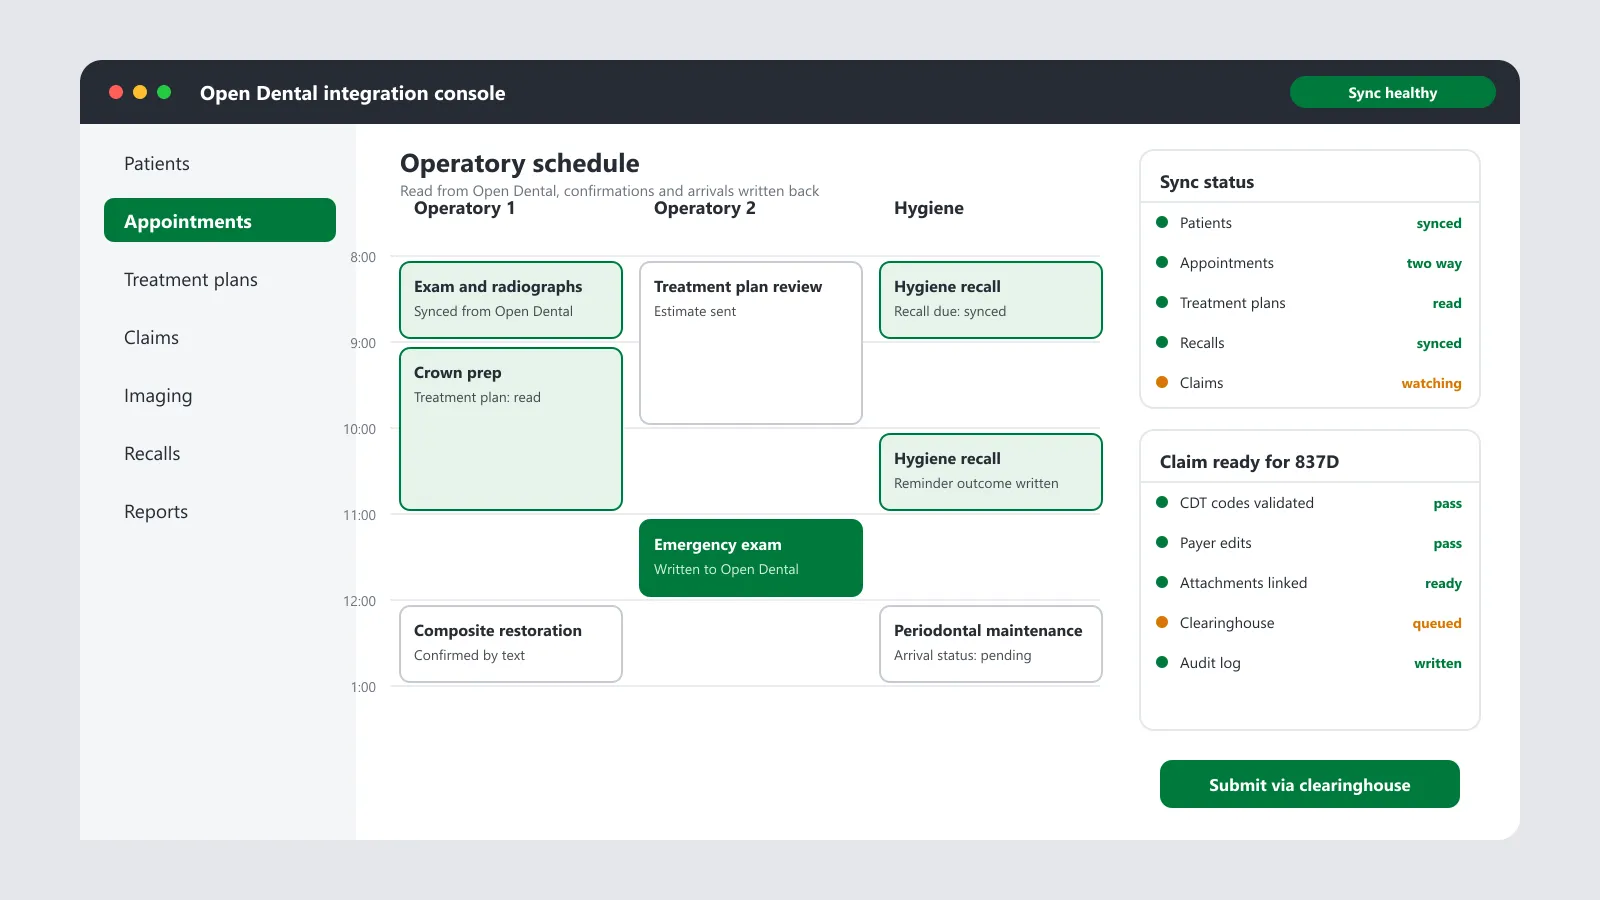Select the Emergency exam appointment block
The width and height of the screenshot is (1600, 900).
coord(751,558)
